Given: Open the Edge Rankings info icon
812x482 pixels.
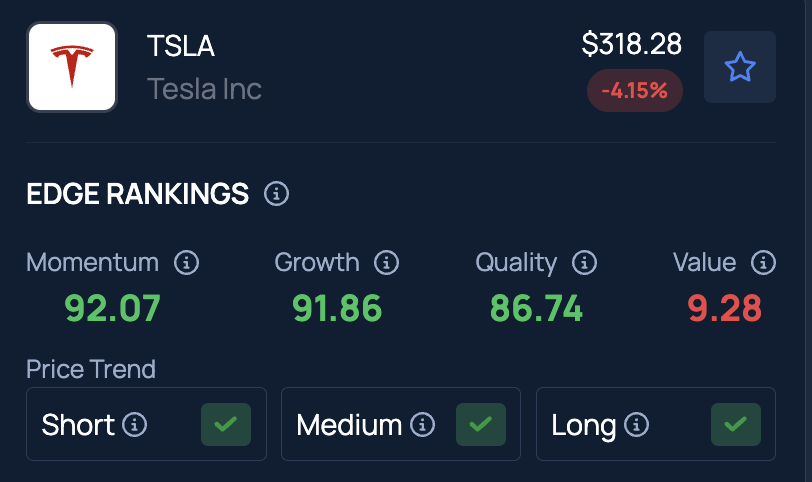Looking at the screenshot, I should tap(277, 194).
